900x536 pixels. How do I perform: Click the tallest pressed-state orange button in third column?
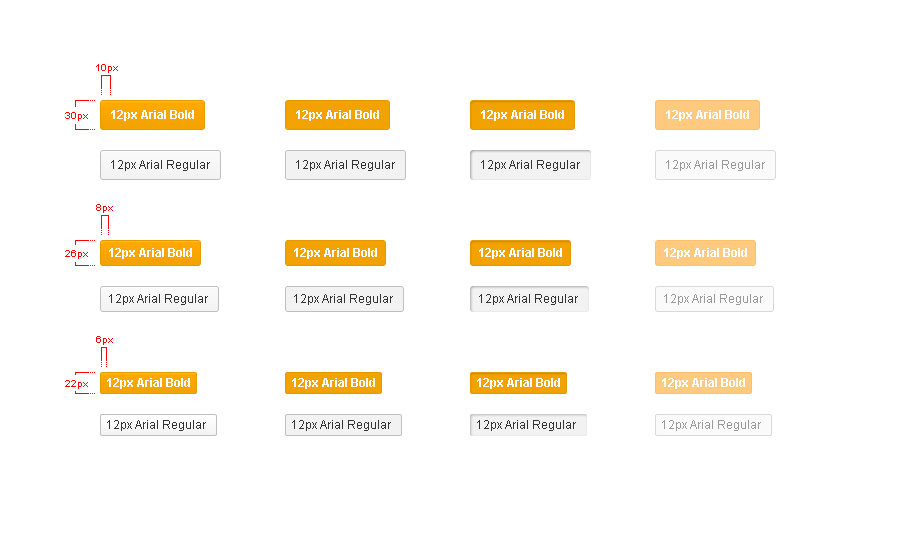522,115
